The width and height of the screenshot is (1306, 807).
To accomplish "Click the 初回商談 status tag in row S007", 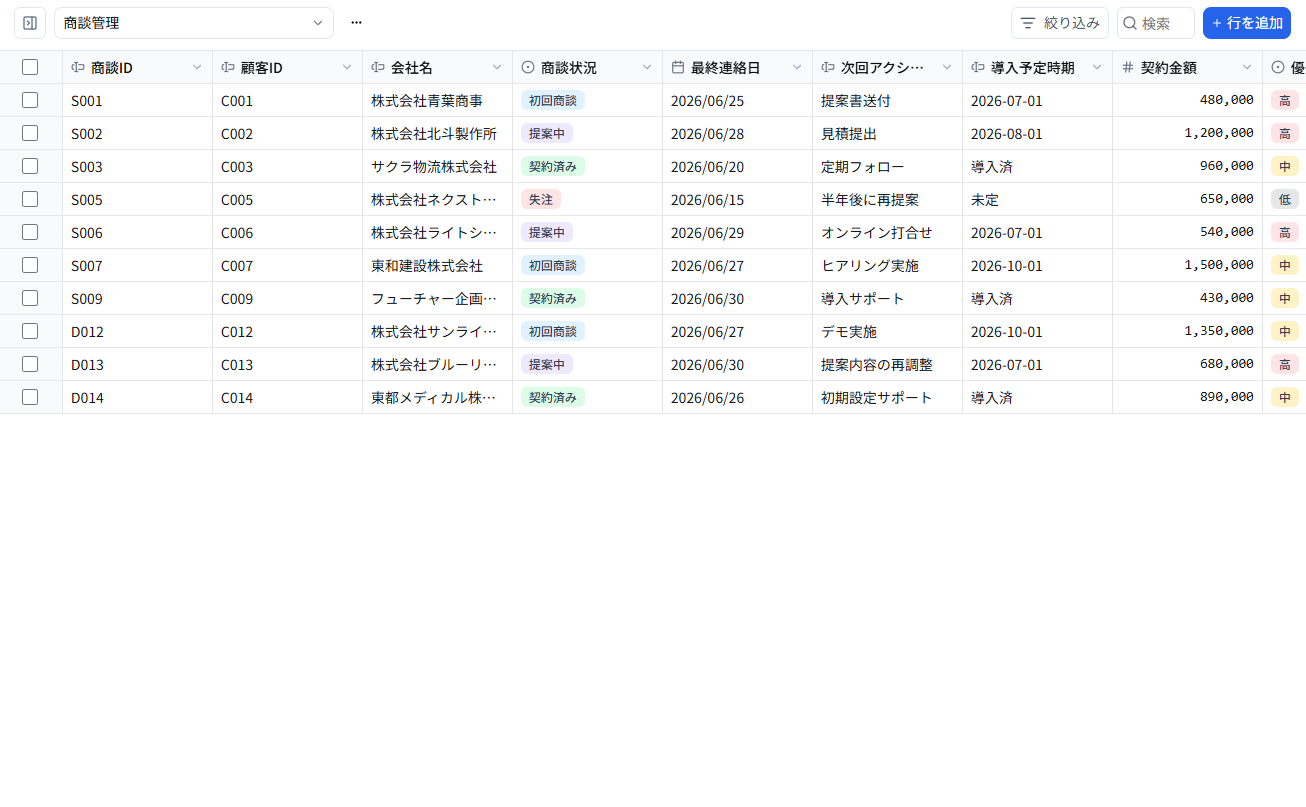I will tap(553, 265).
